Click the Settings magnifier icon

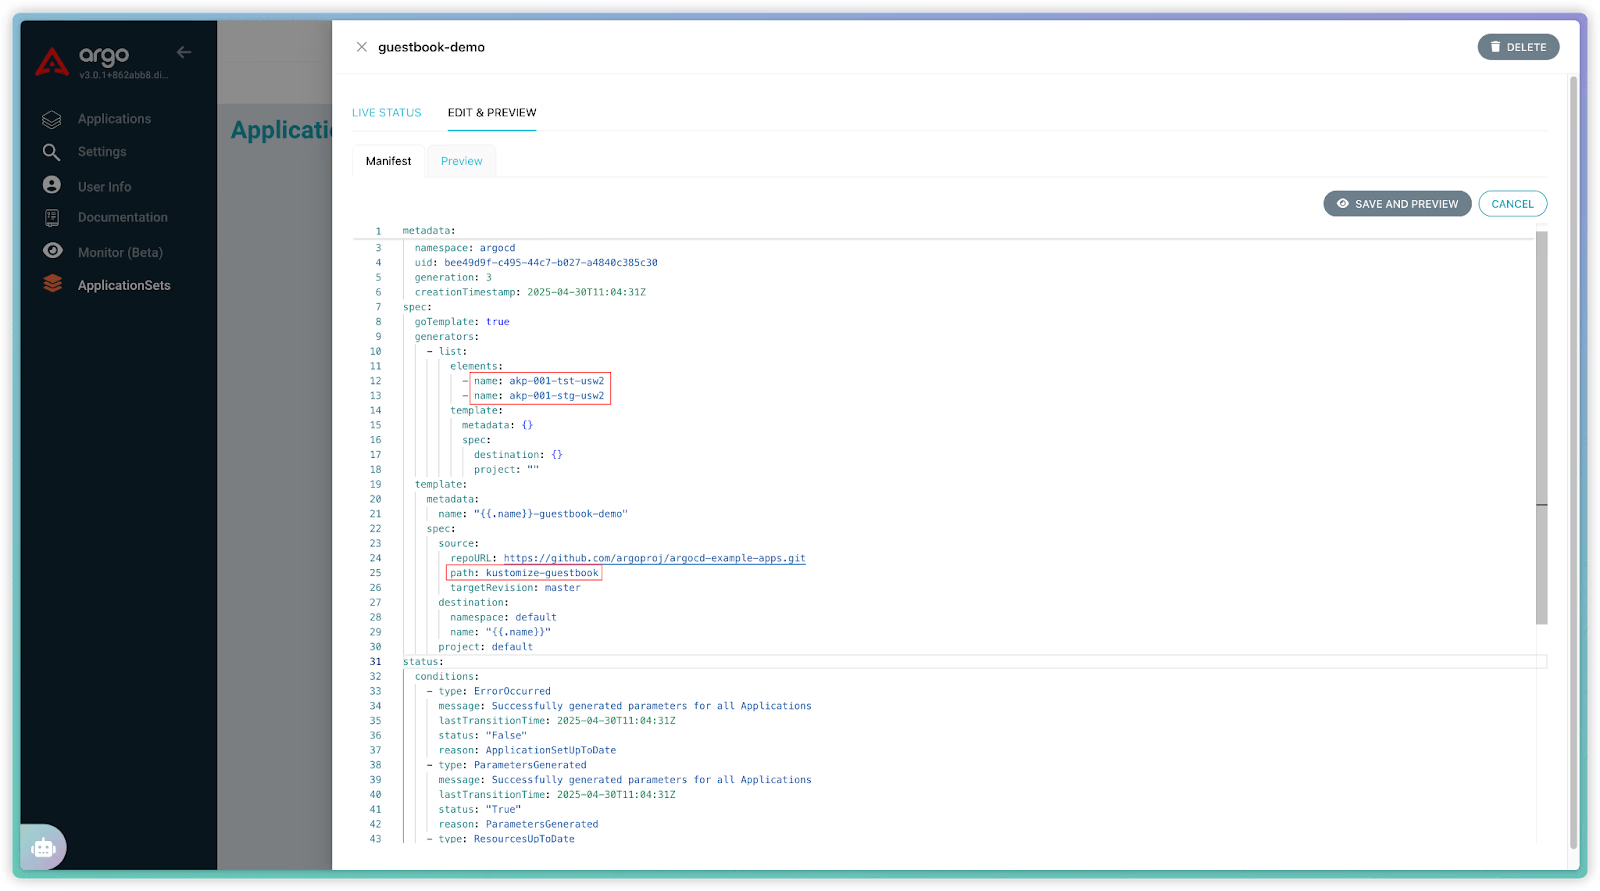[x=52, y=152]
